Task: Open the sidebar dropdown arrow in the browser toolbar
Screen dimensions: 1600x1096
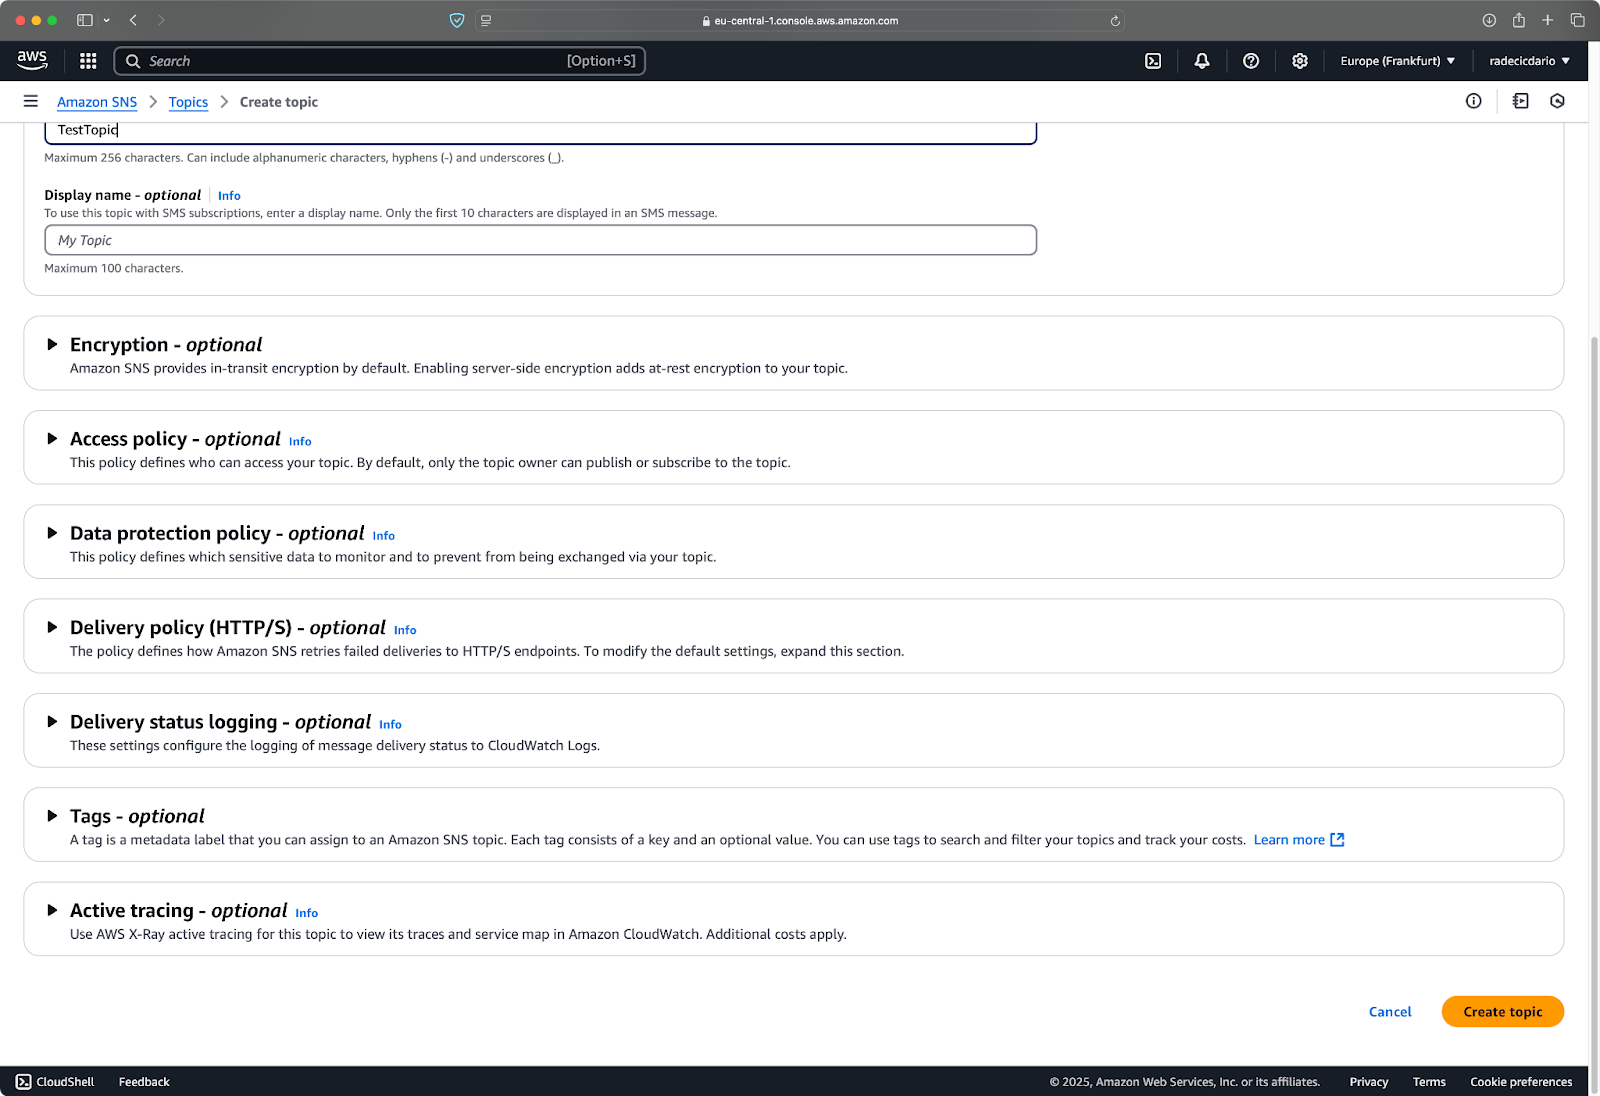Action: pos(106,20)
